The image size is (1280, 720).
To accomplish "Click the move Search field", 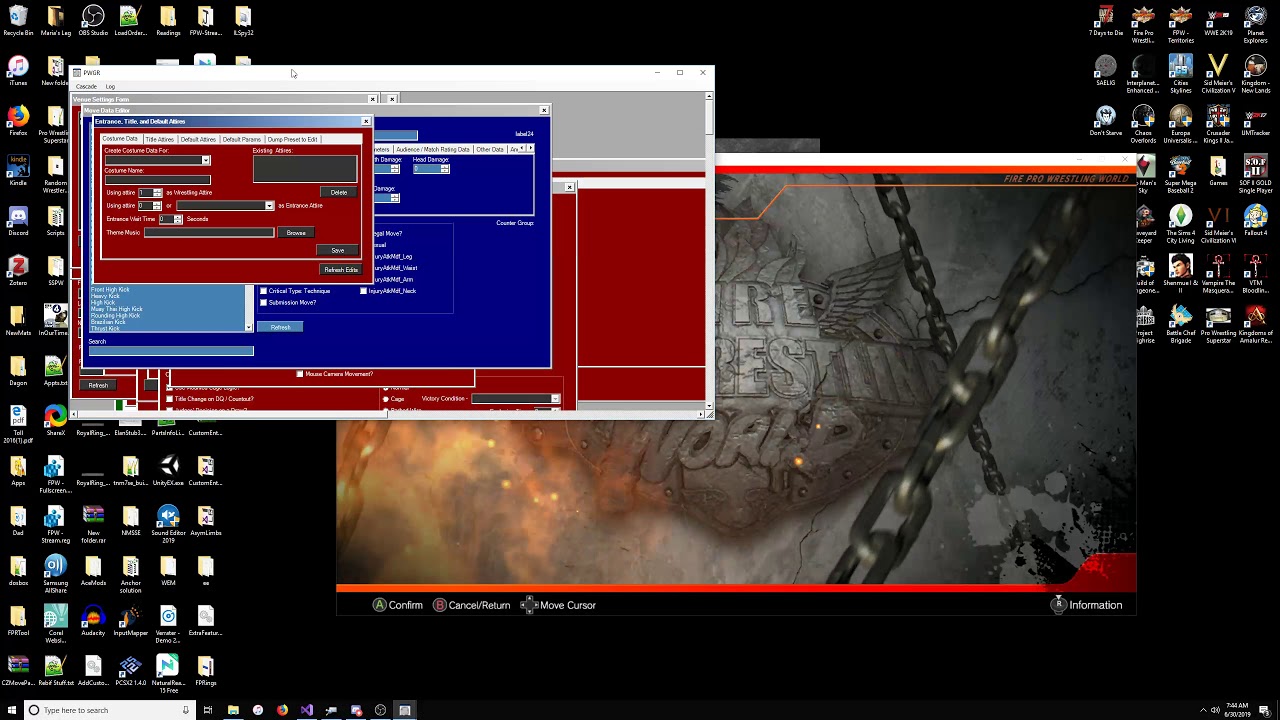I will [x=171, y=351].
